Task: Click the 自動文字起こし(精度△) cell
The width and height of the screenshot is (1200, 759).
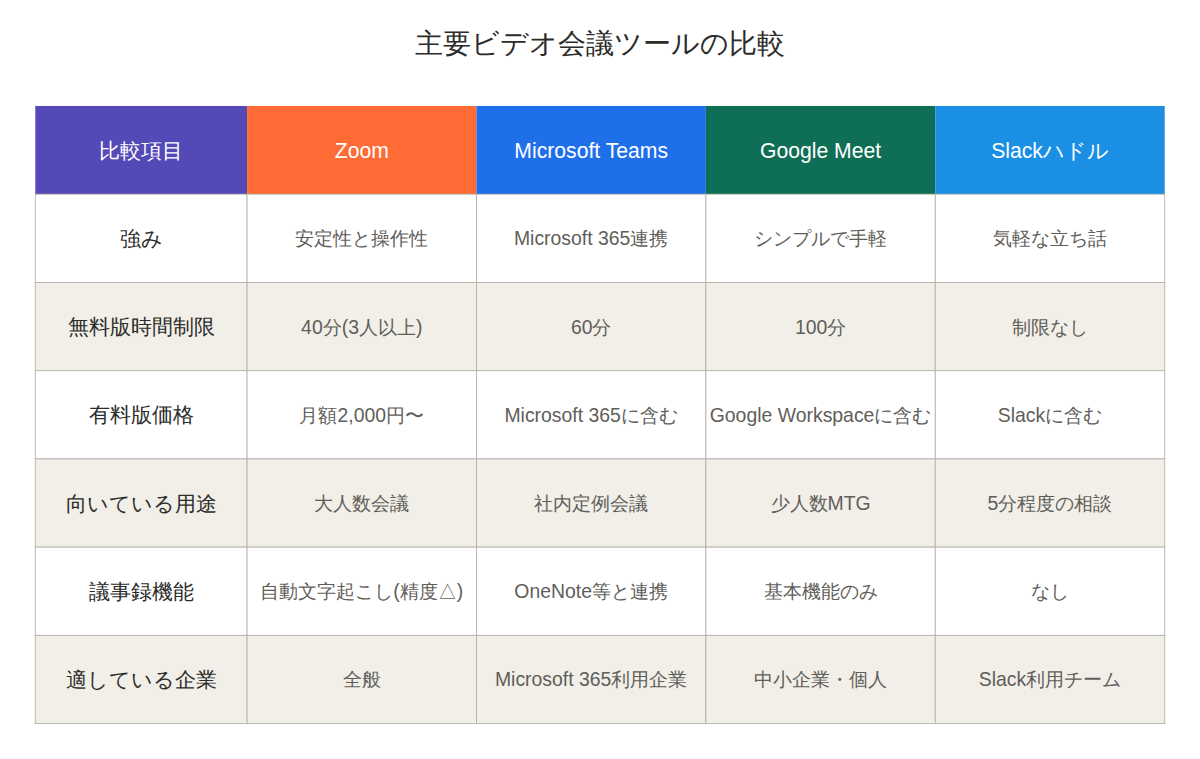Action: coord(362,591)
